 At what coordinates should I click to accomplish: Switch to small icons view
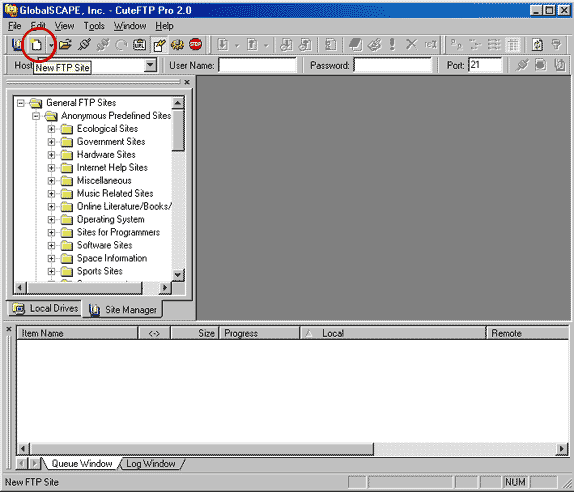coord(475,45)
